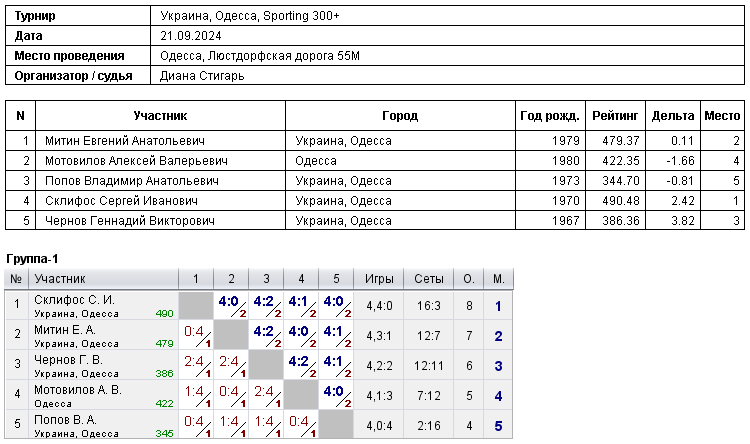The width and height of the screenshot is (750, 444).
Task: Click venue 'Одесса, Люстдорфская дорога 55М'
Action: pyautogui.click(x=260, y=56)
